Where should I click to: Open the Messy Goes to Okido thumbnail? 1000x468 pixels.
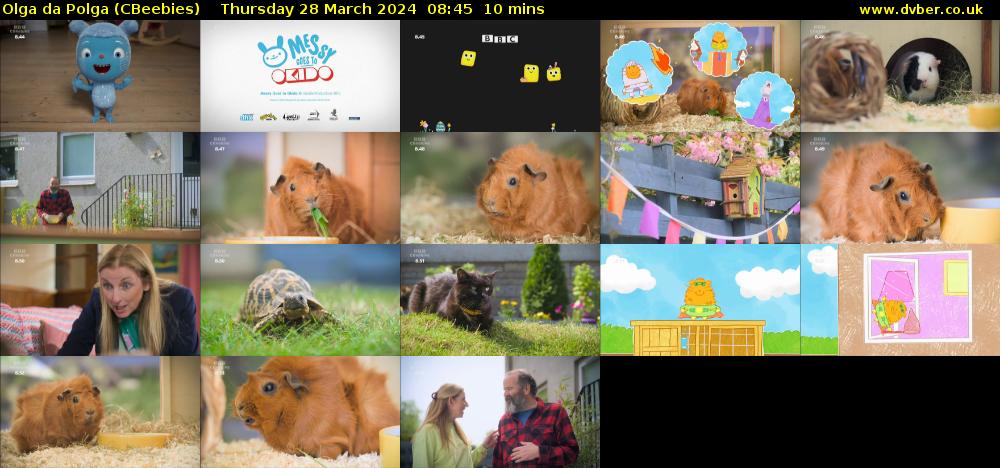[300, 75]
